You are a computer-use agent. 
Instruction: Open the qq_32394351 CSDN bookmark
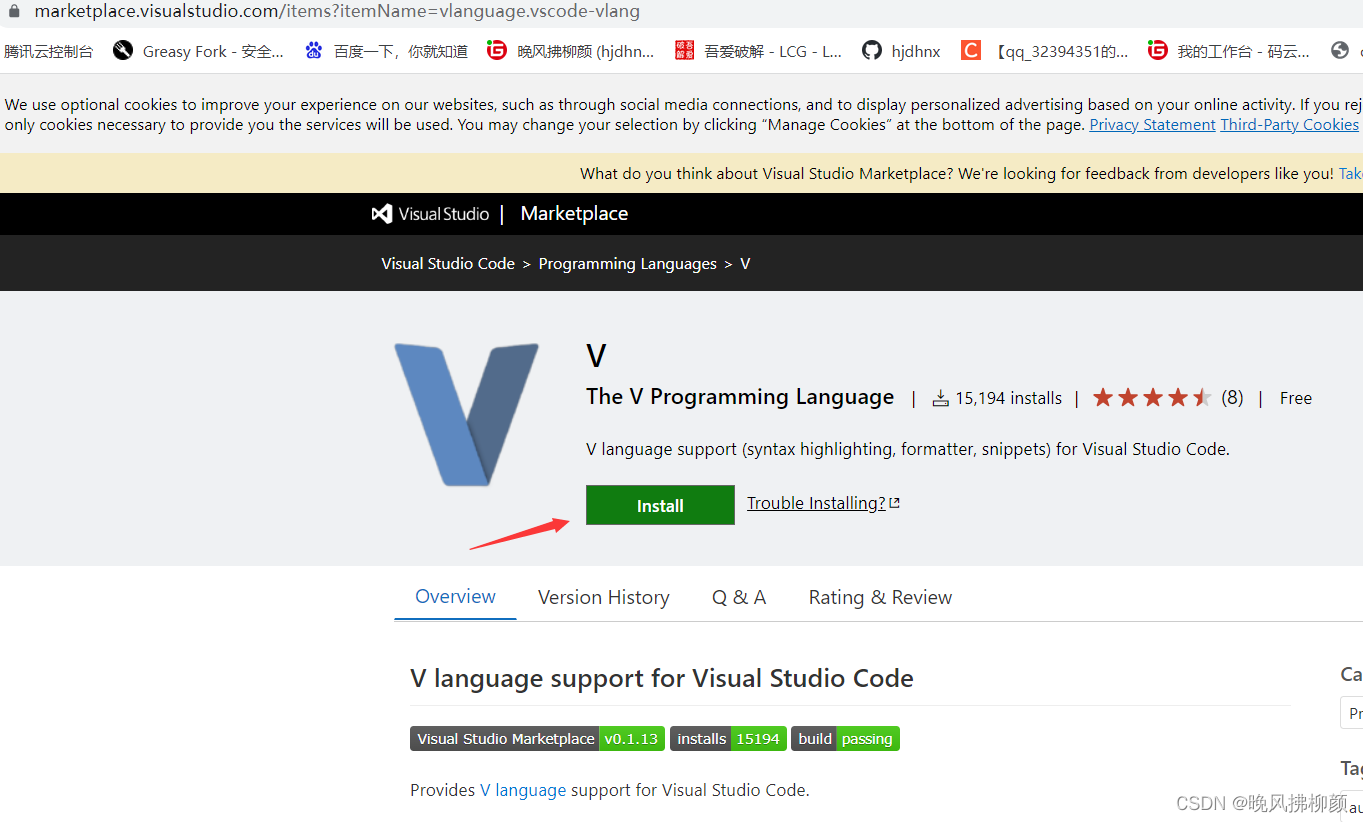coord(1045,51)
